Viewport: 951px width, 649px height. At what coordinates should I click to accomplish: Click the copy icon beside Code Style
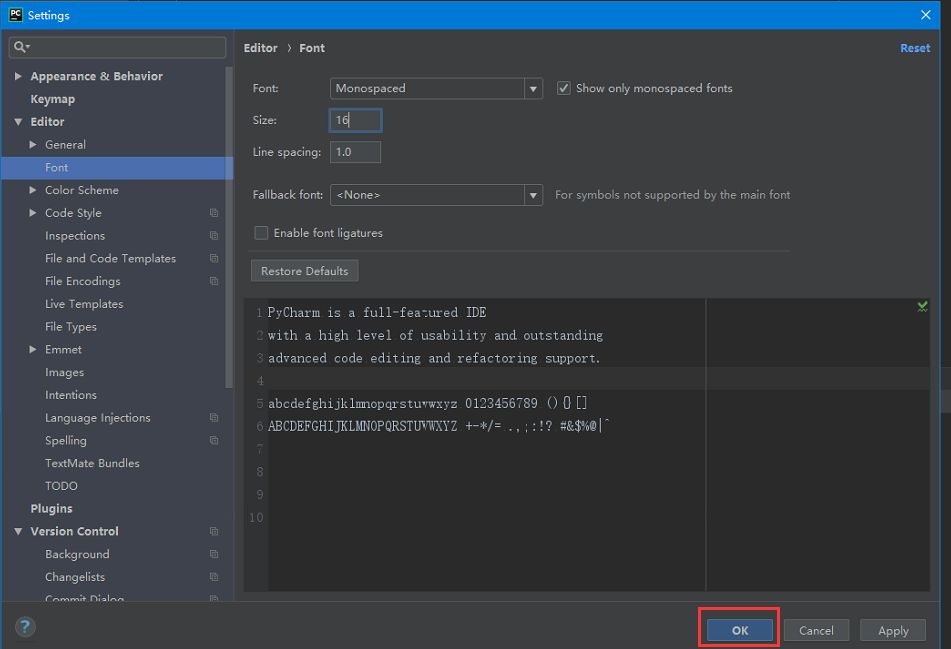[214, 213]
